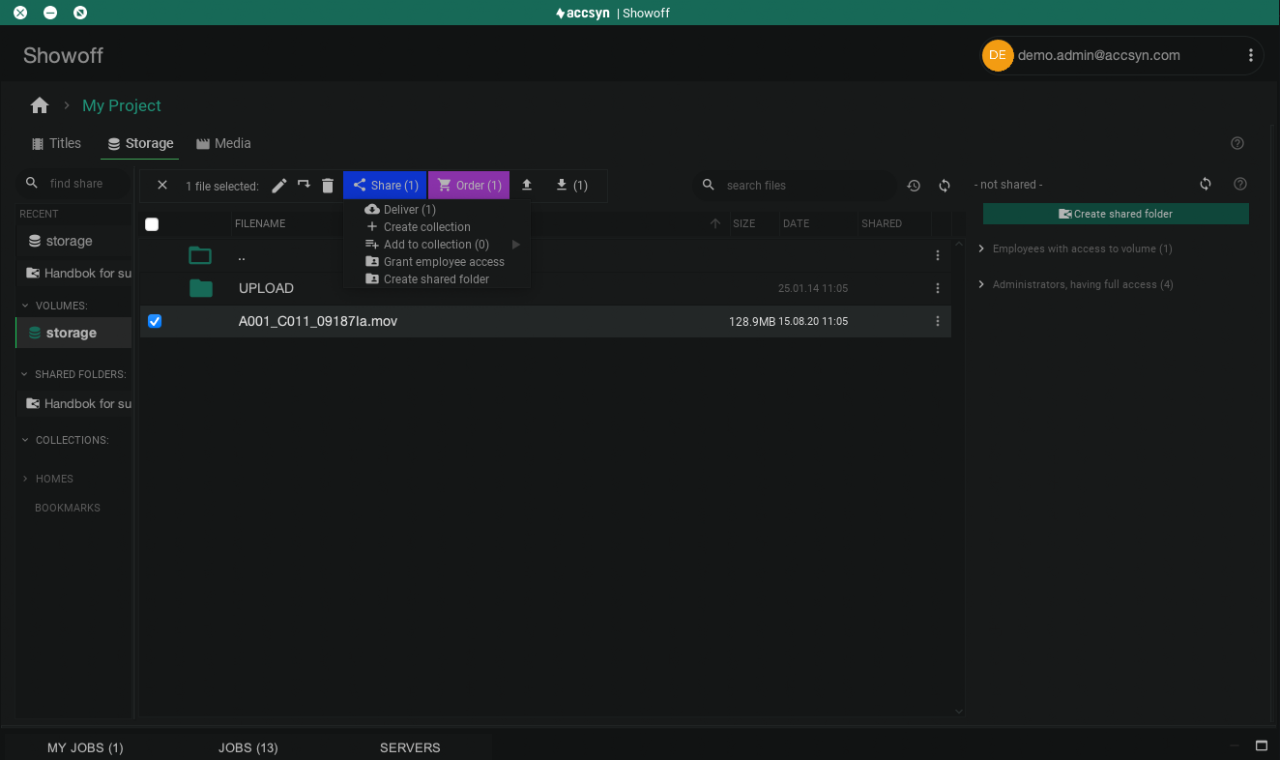The image size is (1280, 760).
Task: Open row options for A001_C011_09187la.mov
Action: (937, 321)
